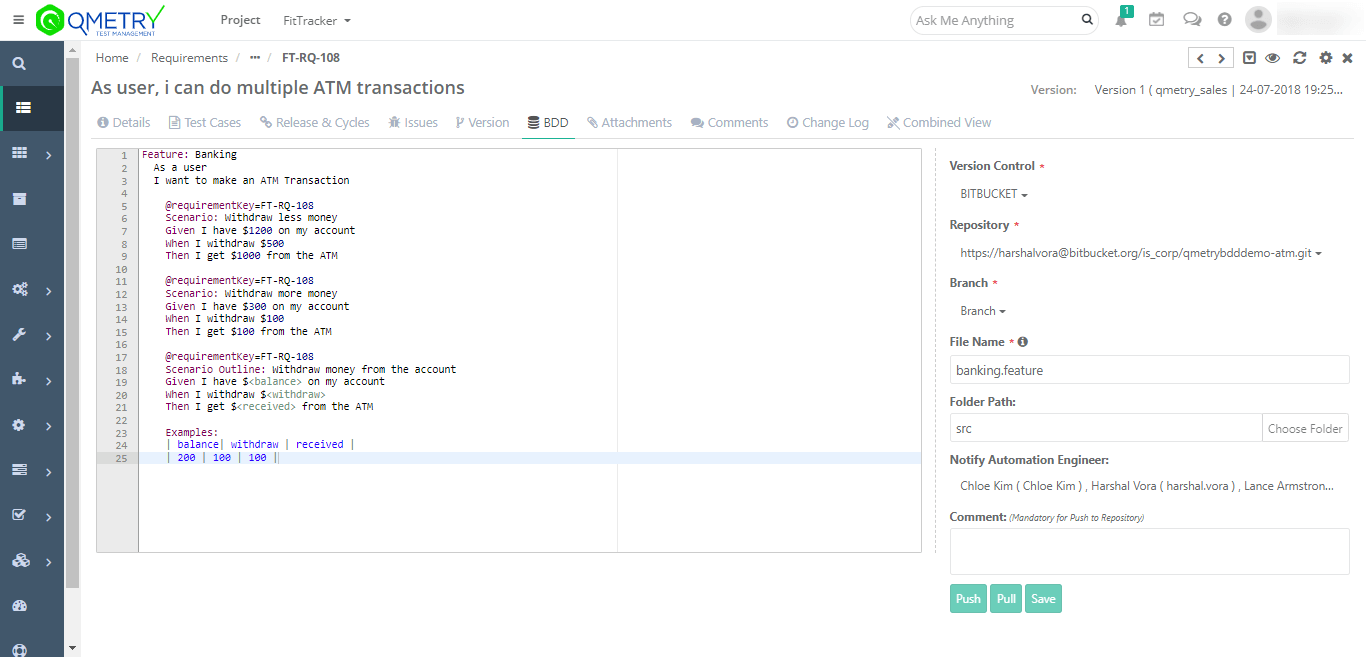
Task: Open the grid module sidebar icon
Action: click(x=19, y=153)
